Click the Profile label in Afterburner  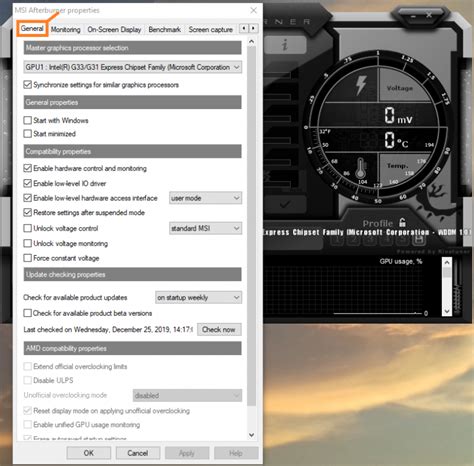click(378, 223)
